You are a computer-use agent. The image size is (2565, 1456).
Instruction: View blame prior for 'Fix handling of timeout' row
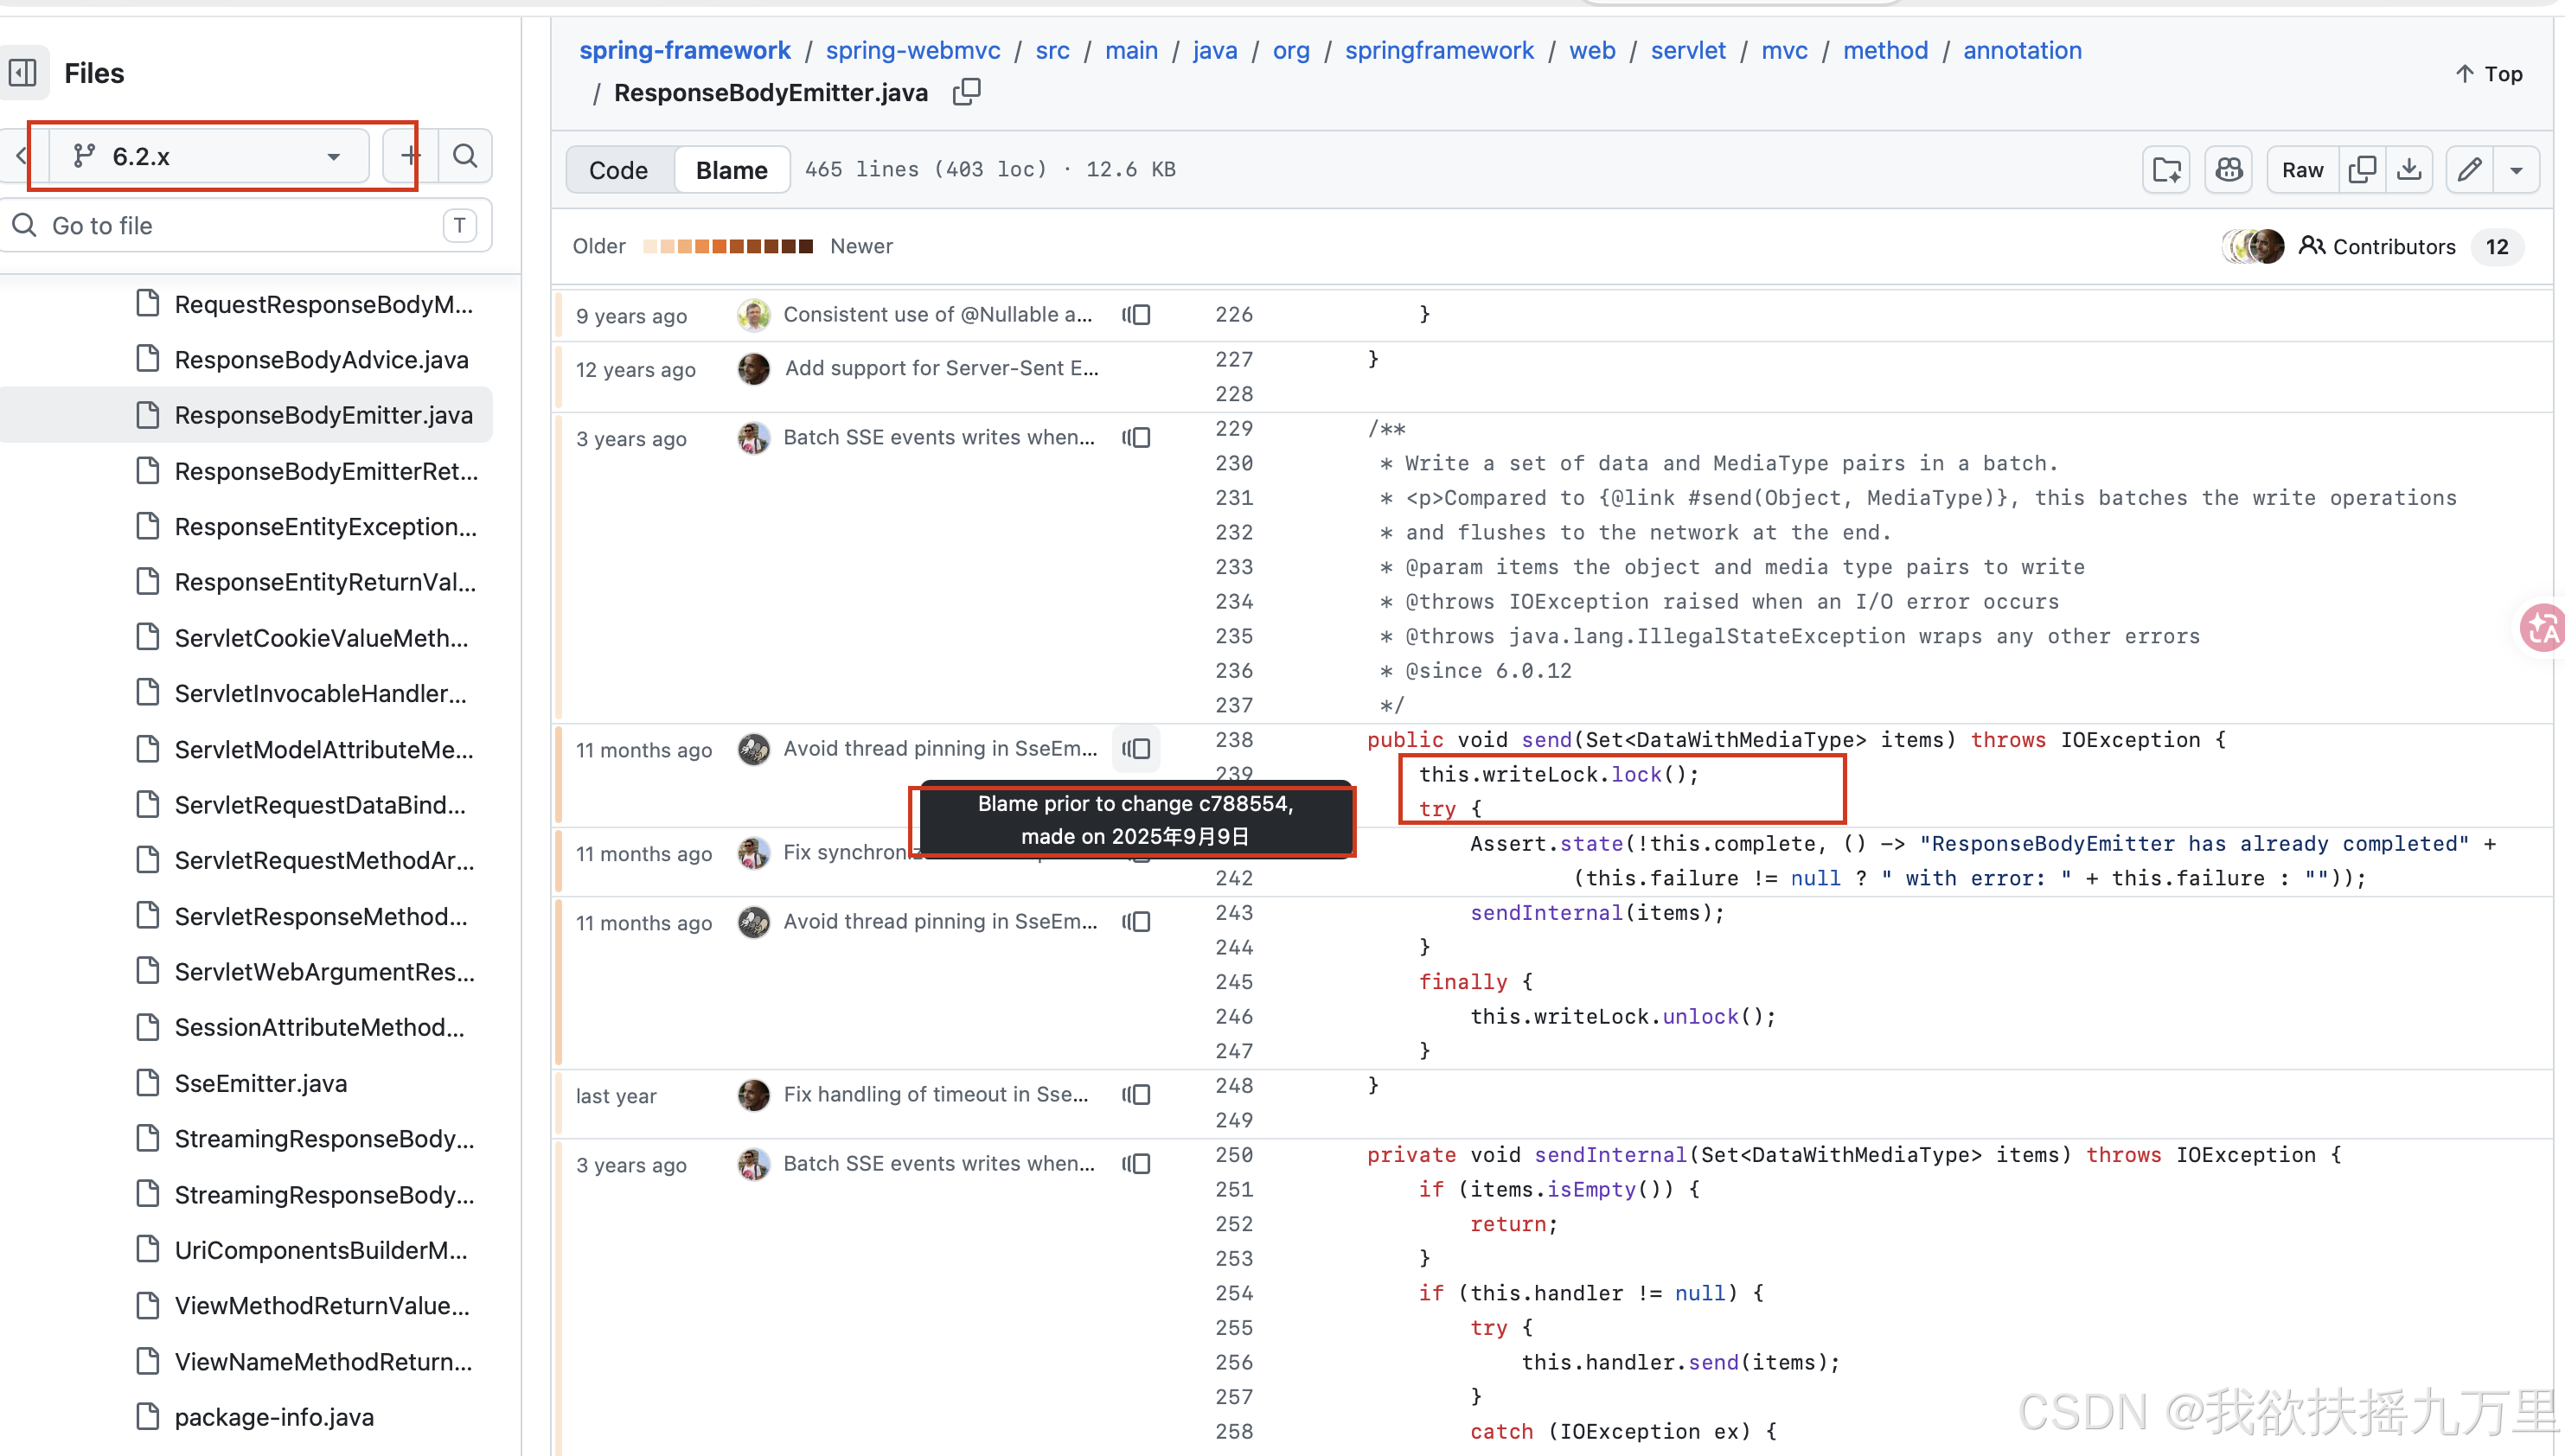pyautogui.click(x=1136, y=1095)
